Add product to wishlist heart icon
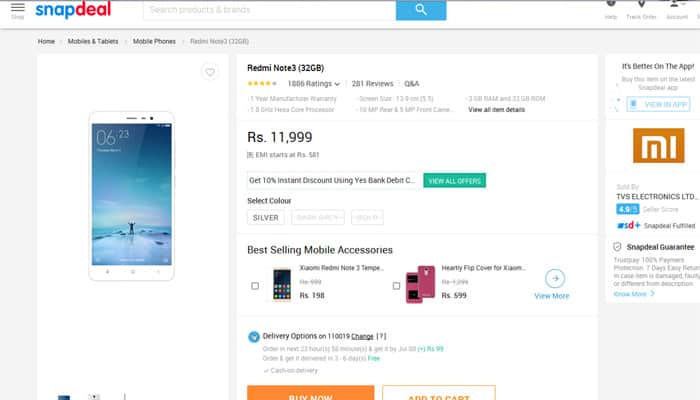The image size is (700, 400). click(x=210, y=72)
